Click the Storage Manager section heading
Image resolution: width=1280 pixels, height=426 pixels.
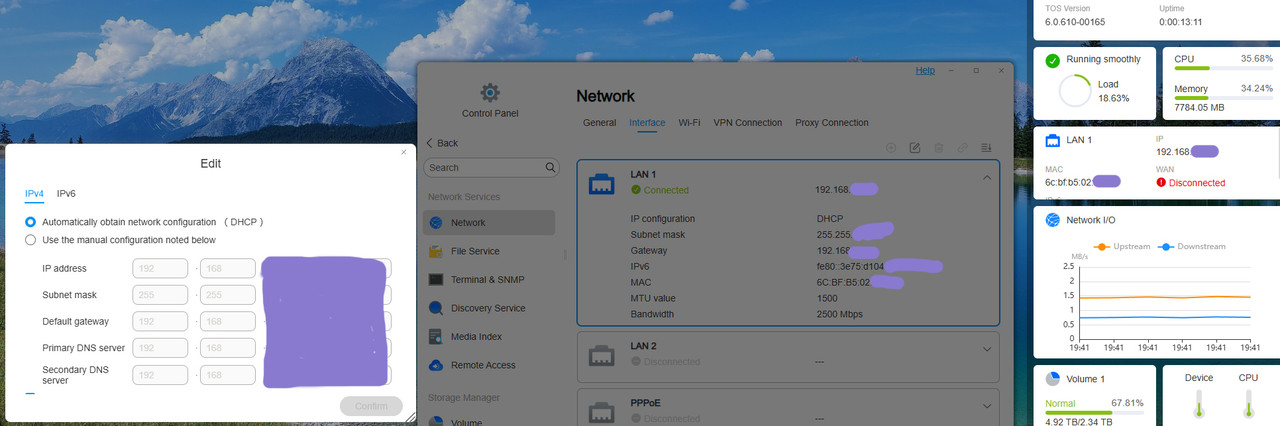tap(464, 397)
